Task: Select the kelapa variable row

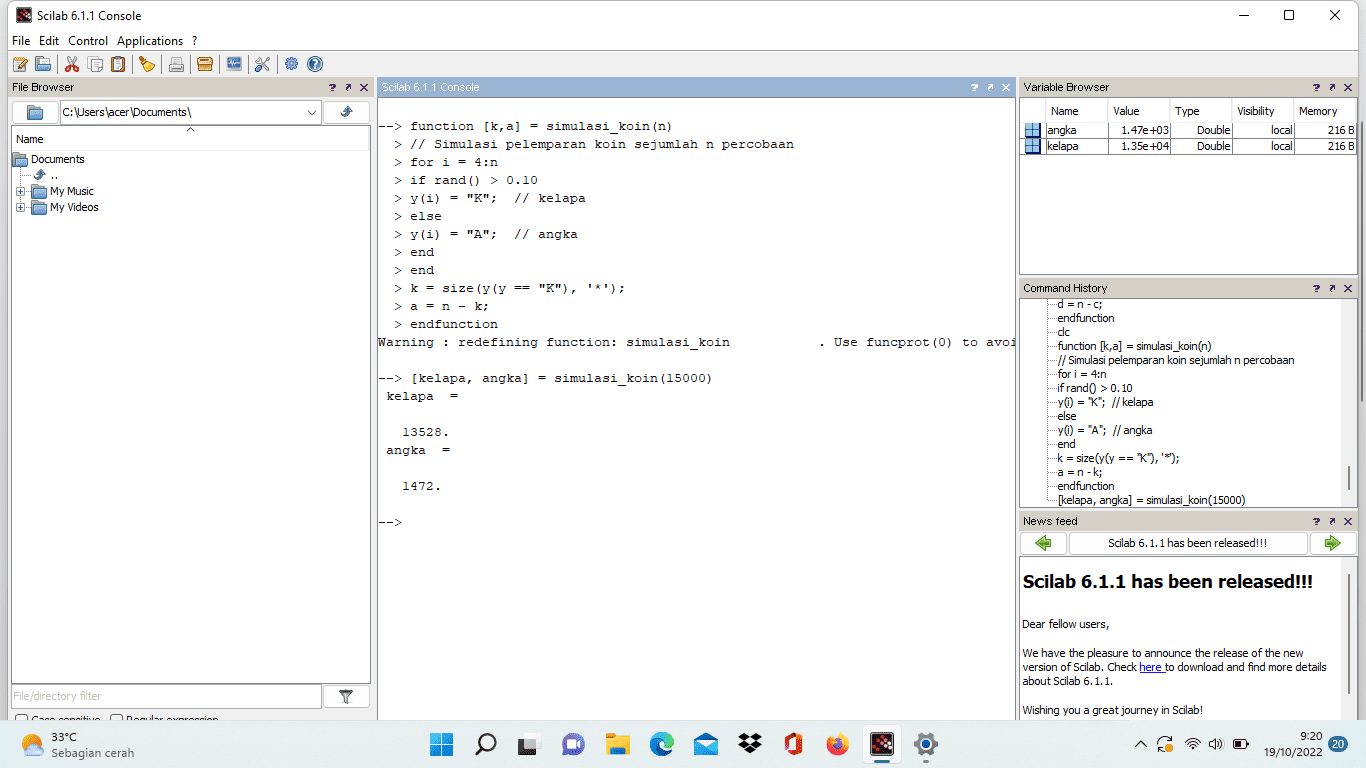Action: click(x=1189, y=146)
